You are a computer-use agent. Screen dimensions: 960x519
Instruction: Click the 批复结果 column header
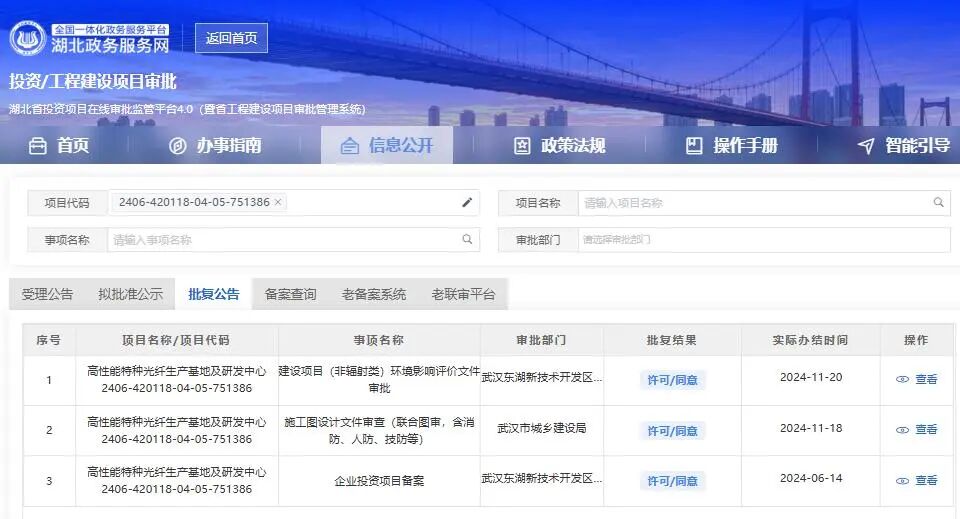coord(672,340)
